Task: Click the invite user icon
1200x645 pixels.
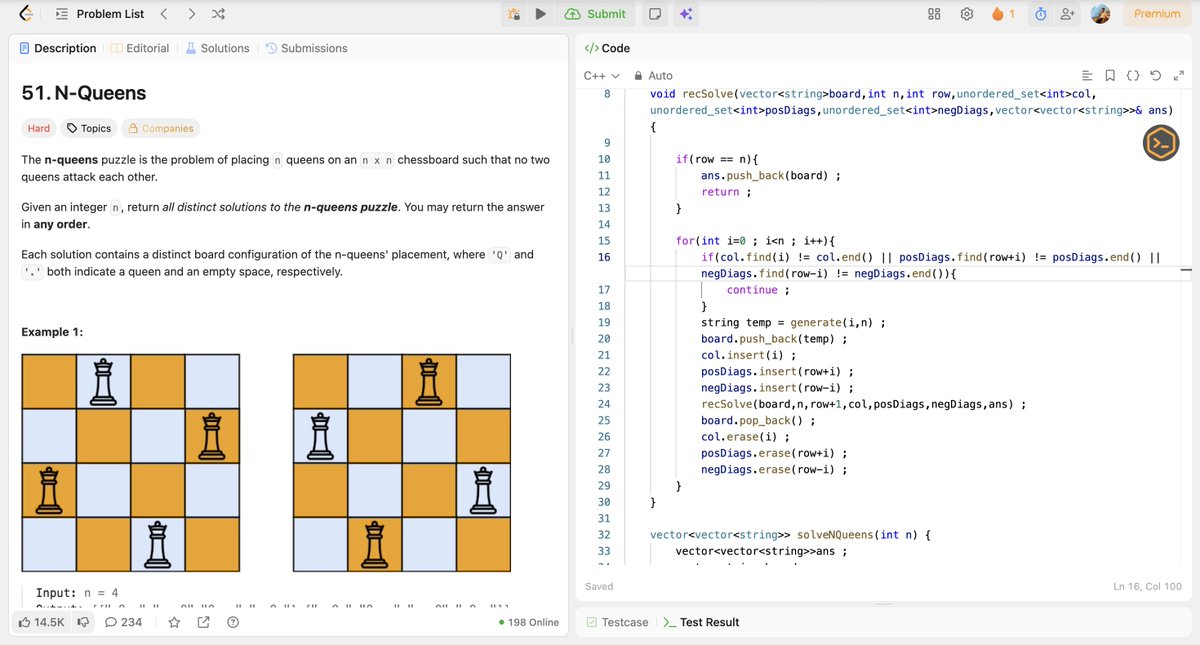Action: (1067, 14)
